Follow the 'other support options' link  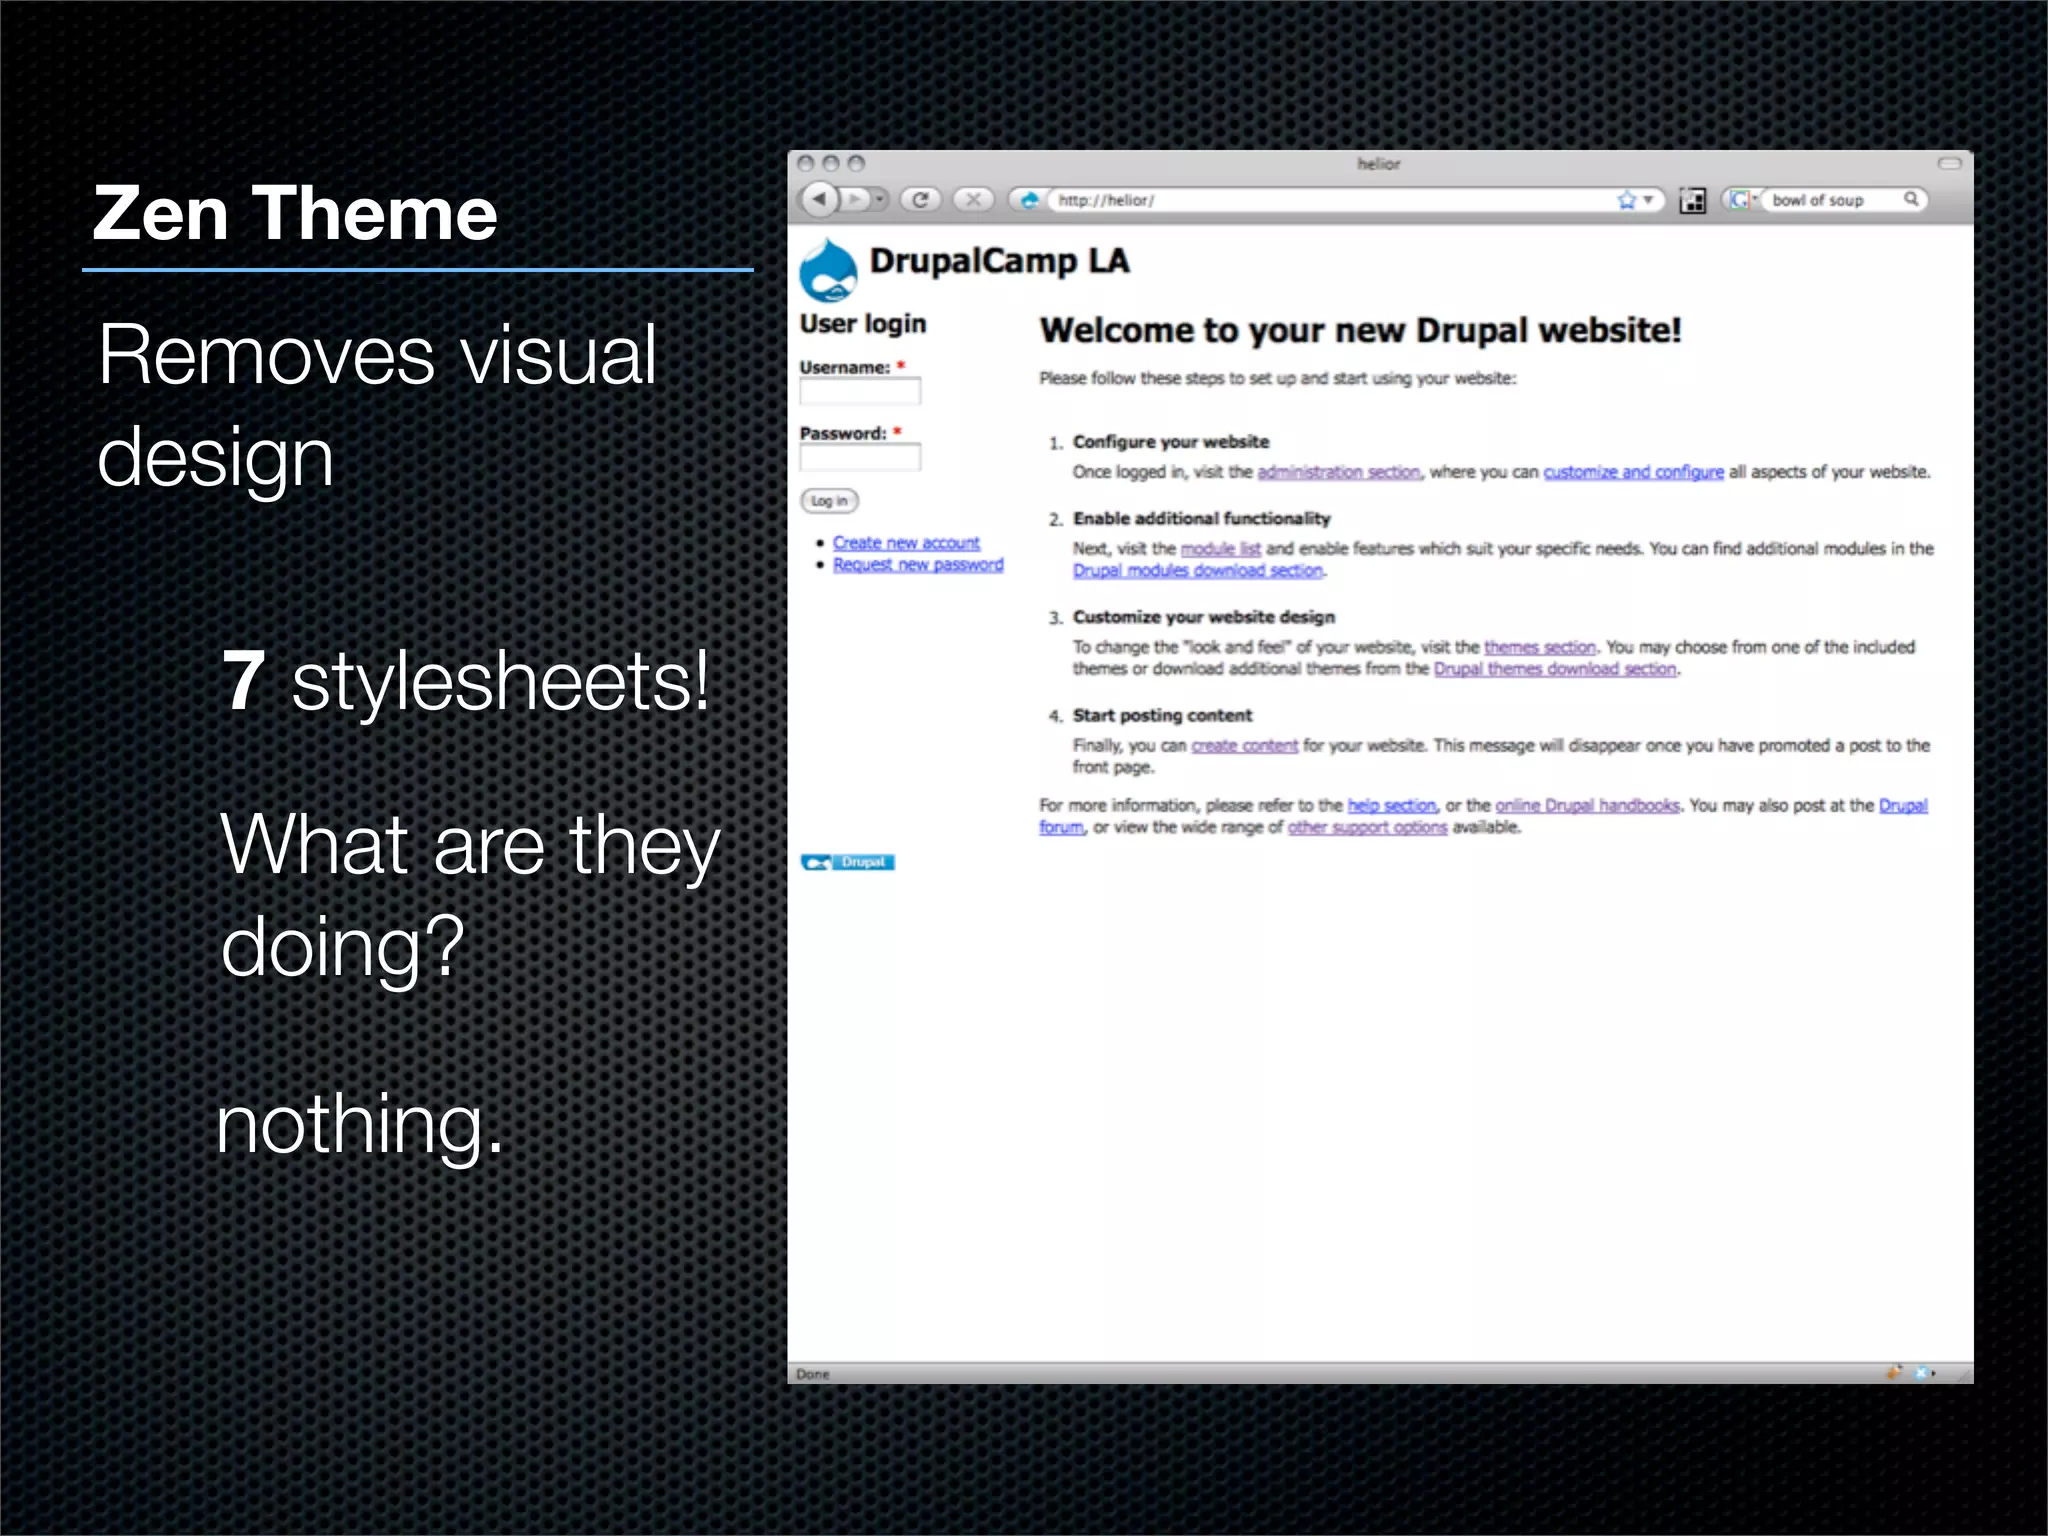pyautogui.click(x=1367, y=827)
